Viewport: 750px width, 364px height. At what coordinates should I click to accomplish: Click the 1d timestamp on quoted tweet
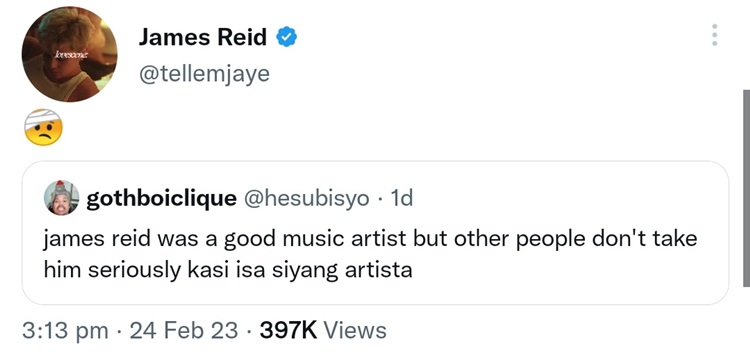tap(402, 198)
